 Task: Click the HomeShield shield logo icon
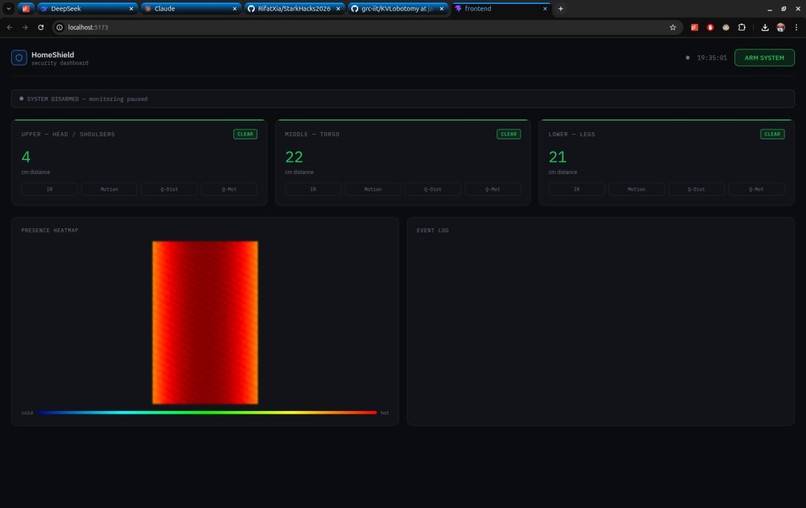pyautogui.click(x=19, y=58)
